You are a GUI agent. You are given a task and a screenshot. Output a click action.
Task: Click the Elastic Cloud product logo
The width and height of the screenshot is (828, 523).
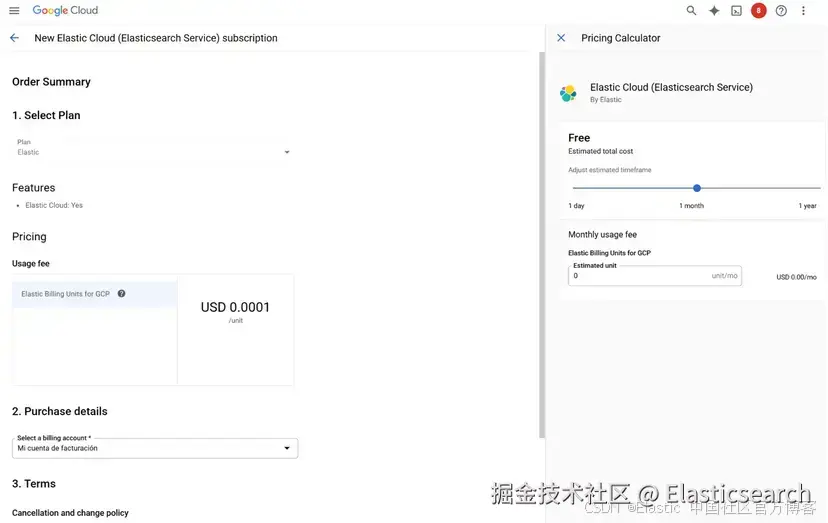coord(568,93)
